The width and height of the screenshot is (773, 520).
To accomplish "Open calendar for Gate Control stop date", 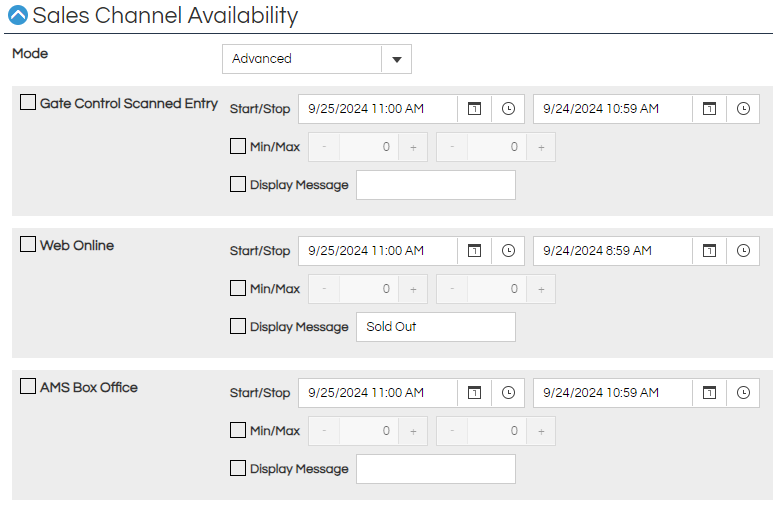I will pyautogui.click(x=709, y=109).
